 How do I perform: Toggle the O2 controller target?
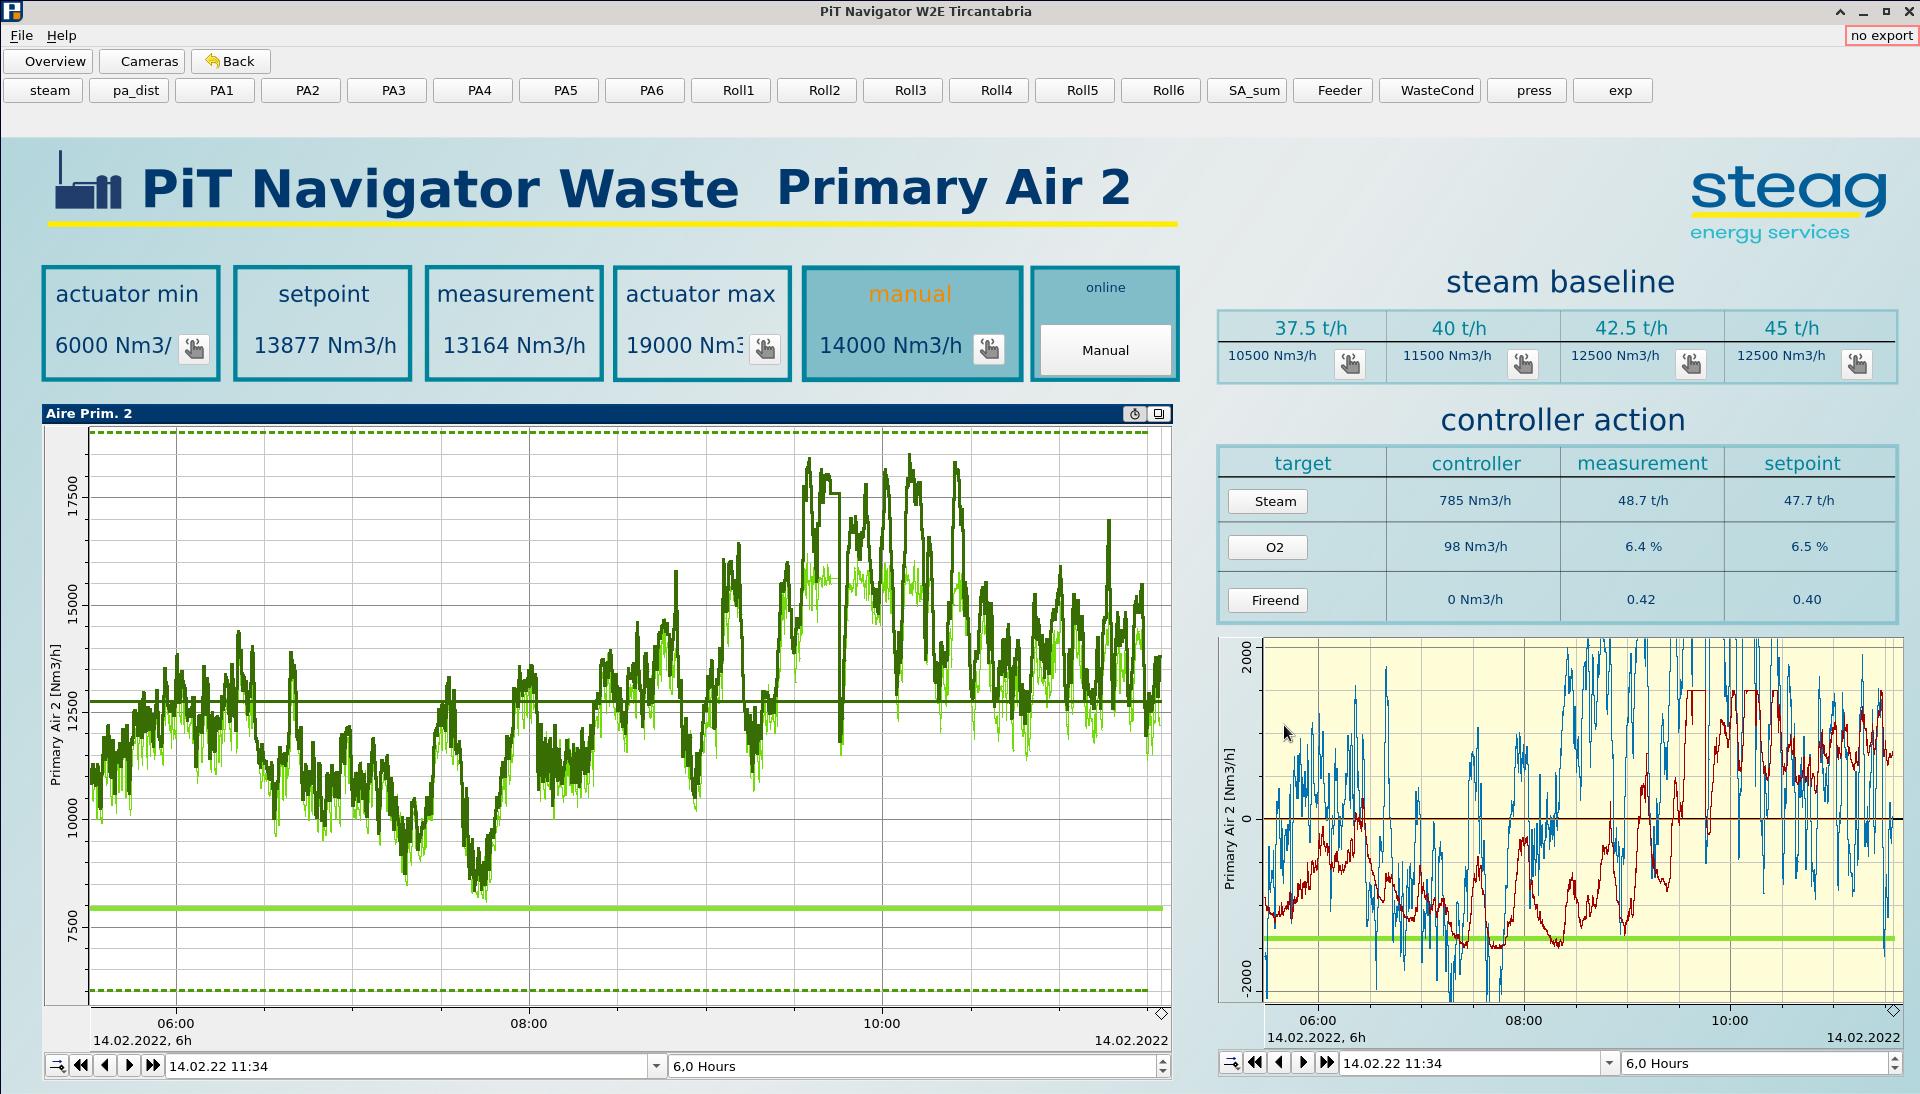tap(1267, 548)
